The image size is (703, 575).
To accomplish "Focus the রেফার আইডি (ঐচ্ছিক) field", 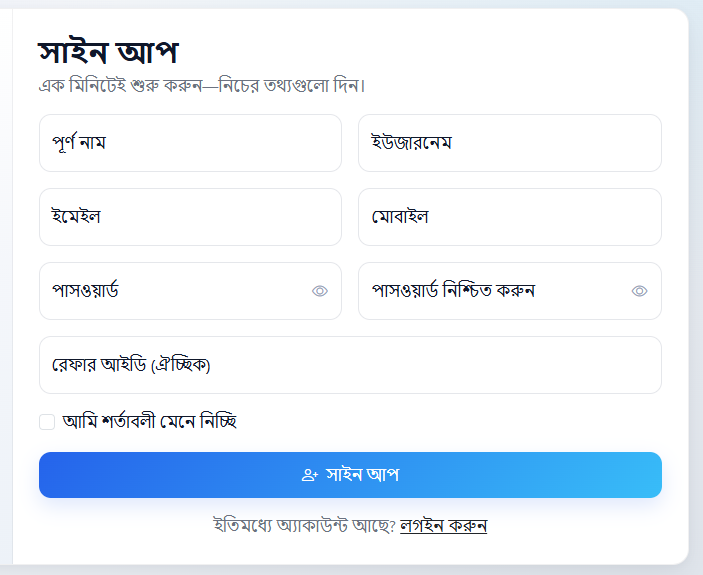I will tap(350, 365).
